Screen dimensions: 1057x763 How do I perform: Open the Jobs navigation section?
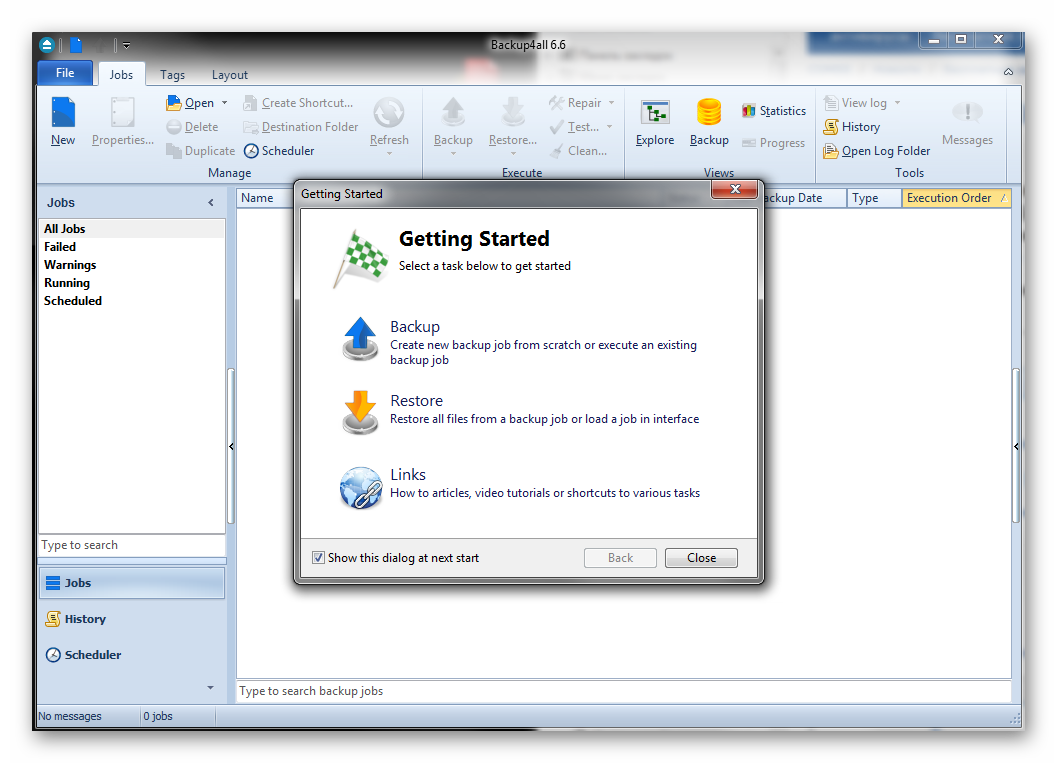[132, 583]
